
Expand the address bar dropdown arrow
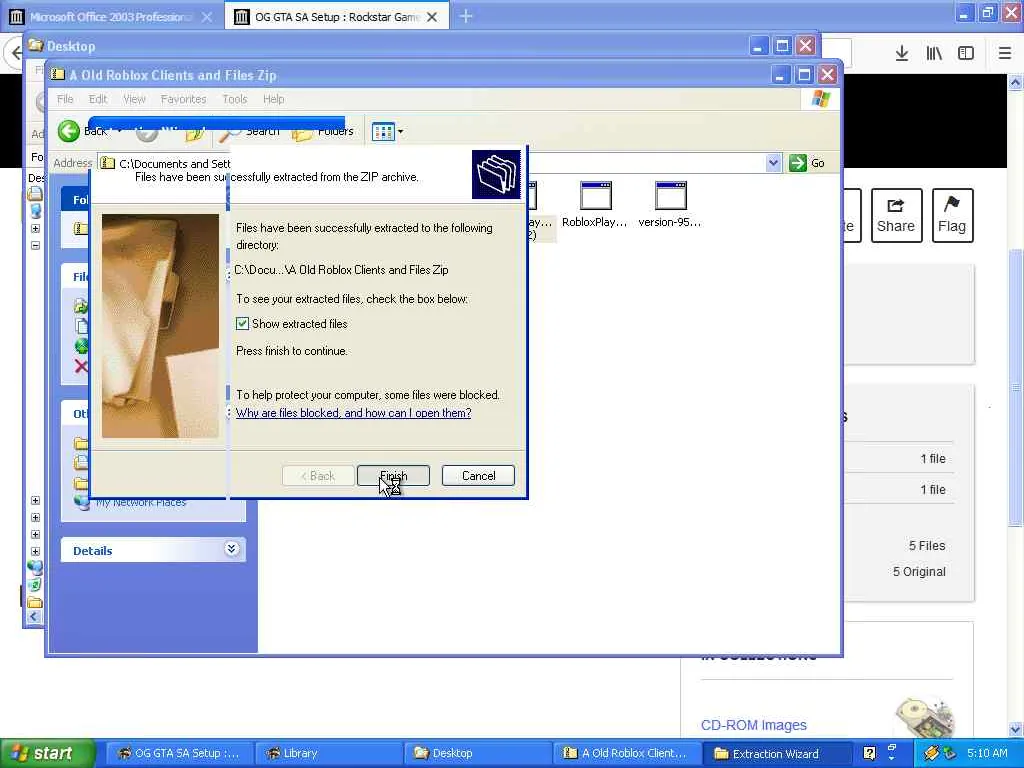(773, 163)
